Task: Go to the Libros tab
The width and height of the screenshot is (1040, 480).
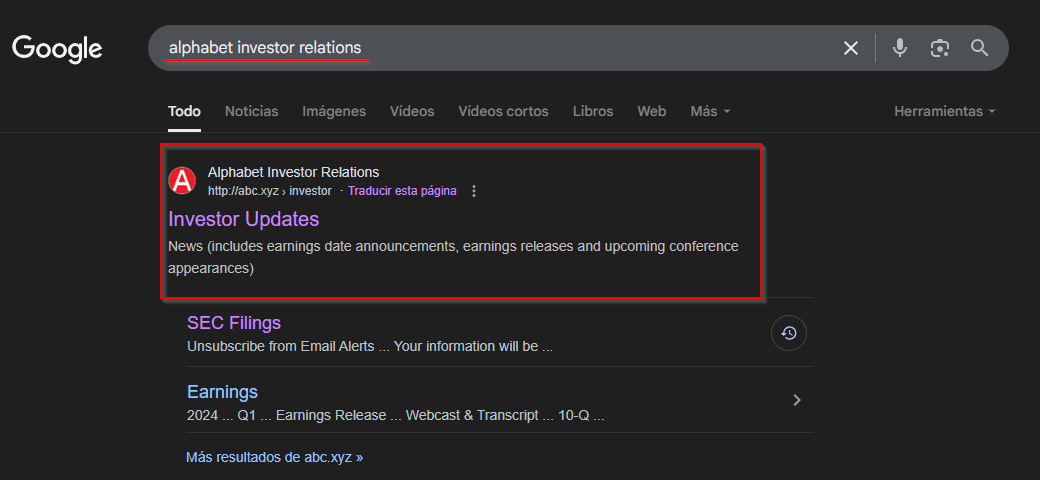Action: point(593,111)
